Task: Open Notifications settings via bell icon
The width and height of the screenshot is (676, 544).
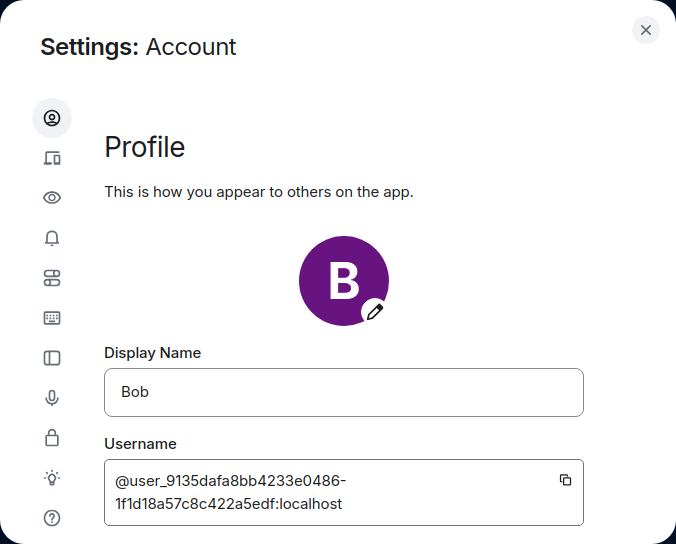Action: (x=52, y=238)
